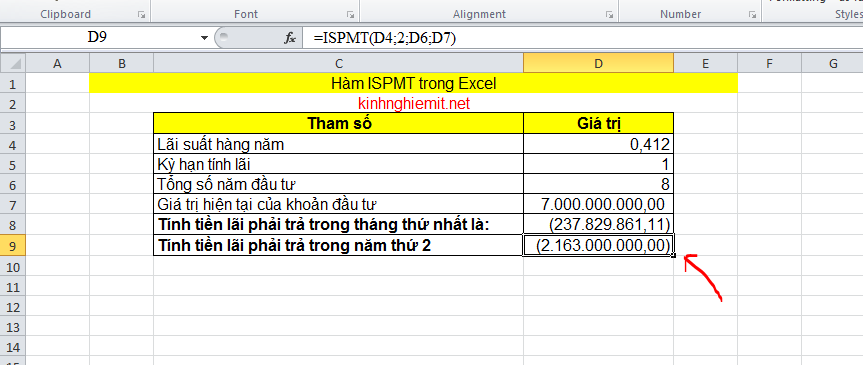
Task: Open the Alignment dialog launcher
Action: click(609, 15)
